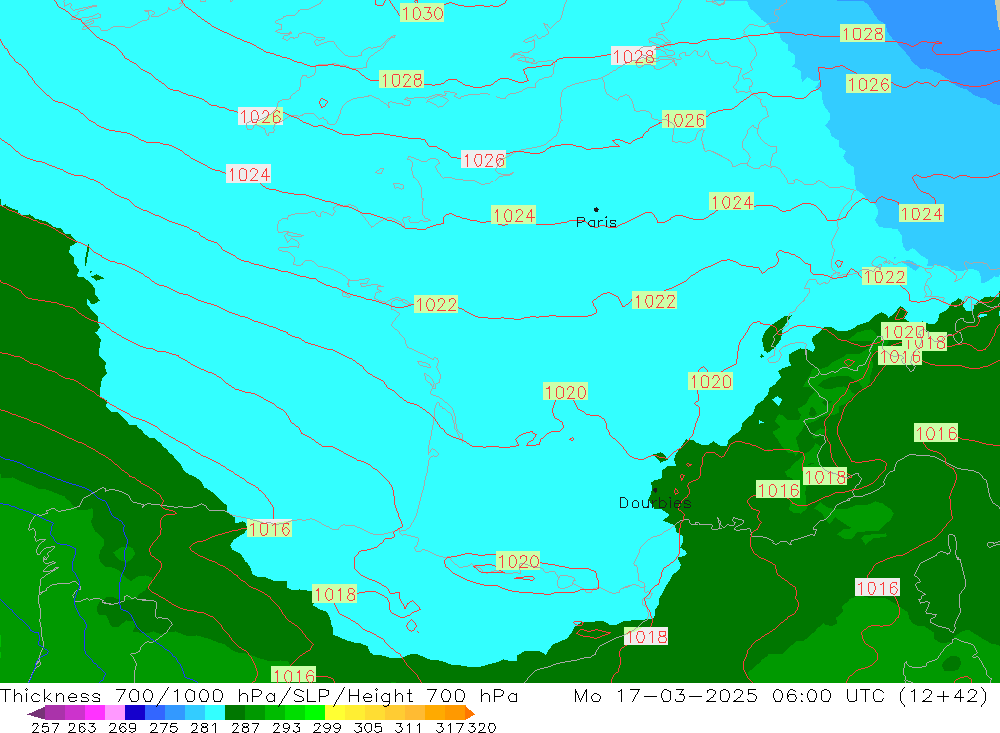The width and height of the screenshot is (1000, 733).
Task: Click the legend value 263
Action: [x=82, y=727]
